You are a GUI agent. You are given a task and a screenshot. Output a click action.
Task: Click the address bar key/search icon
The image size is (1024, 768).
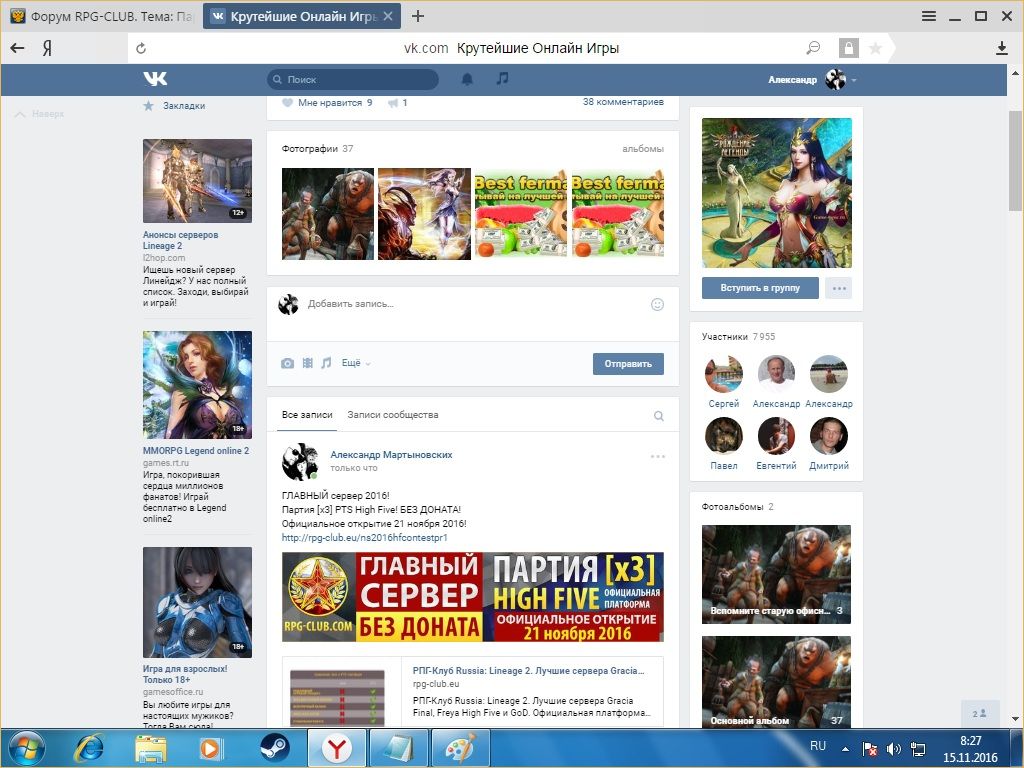click(x=813, y=48)
